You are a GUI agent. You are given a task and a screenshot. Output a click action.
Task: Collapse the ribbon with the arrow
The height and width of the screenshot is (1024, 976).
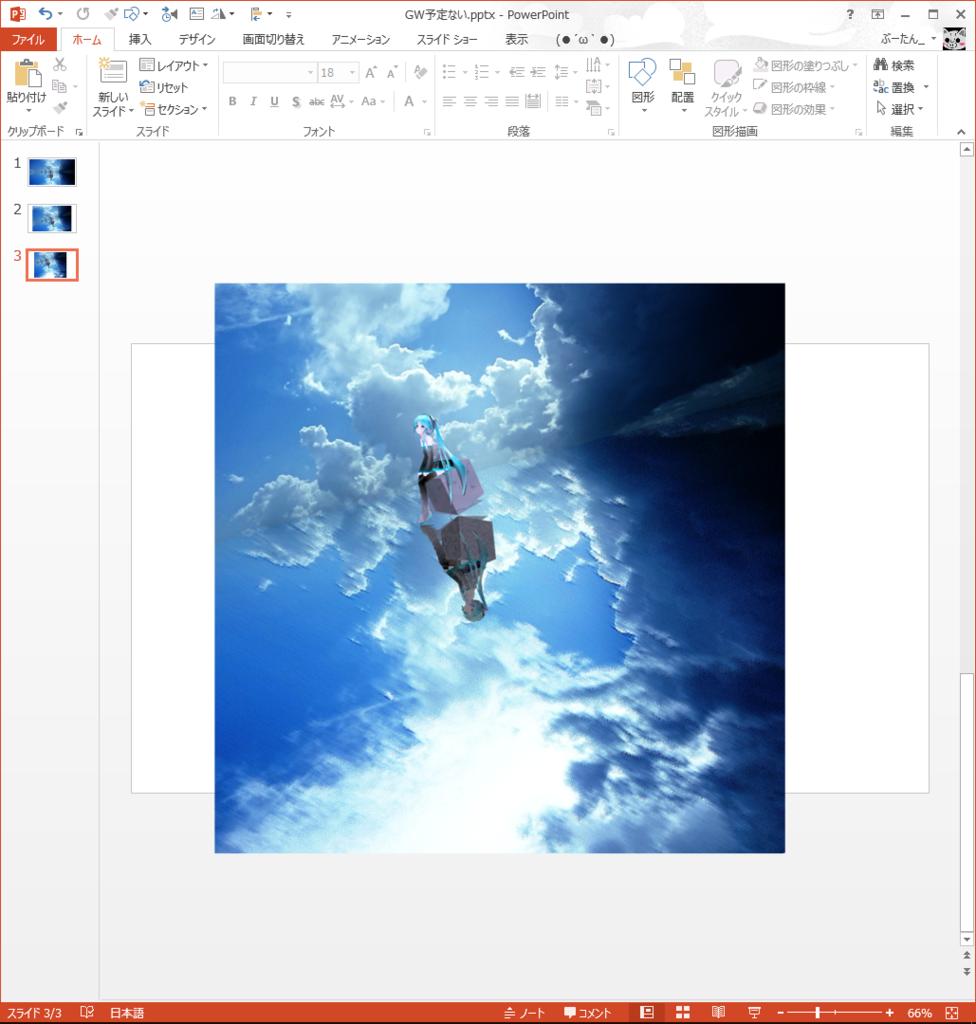click(x=961, y=132)
